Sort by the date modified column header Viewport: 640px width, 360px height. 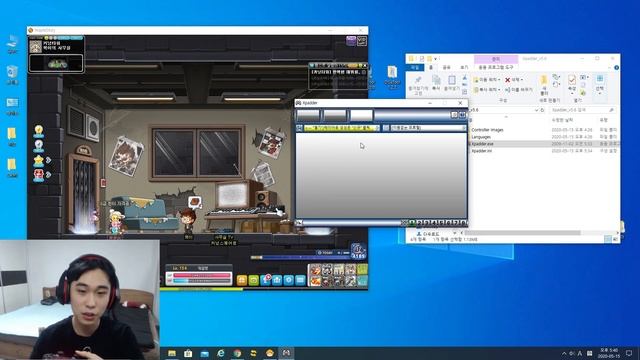tap(562, 120)
